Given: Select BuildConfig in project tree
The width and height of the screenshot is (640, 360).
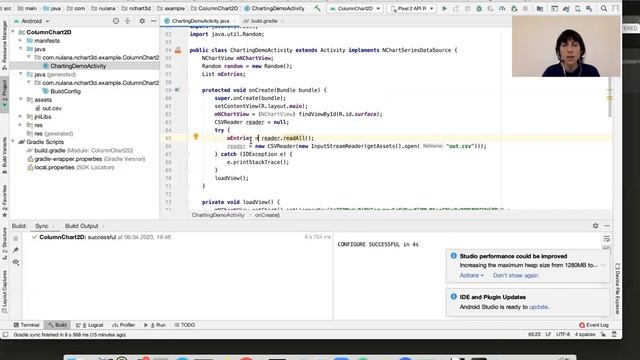Looking at the screenshot, I should click(x=65, y=91).
